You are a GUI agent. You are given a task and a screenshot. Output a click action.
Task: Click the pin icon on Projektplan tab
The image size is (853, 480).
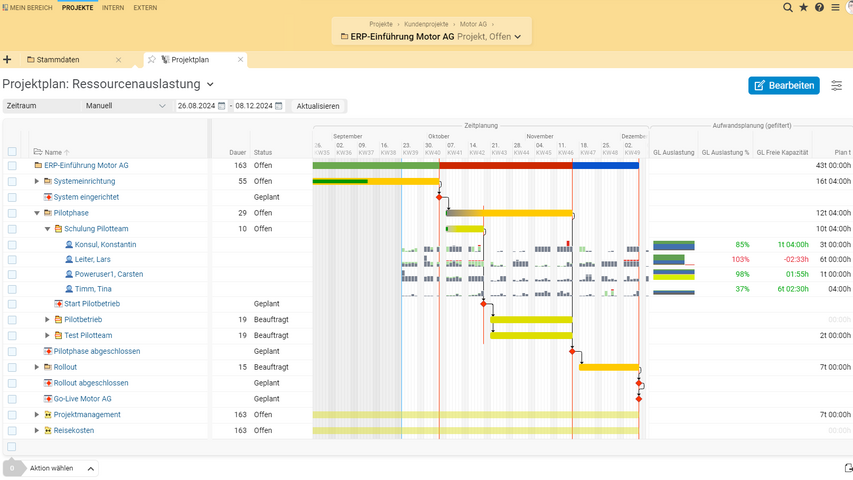tap(152, 60)
